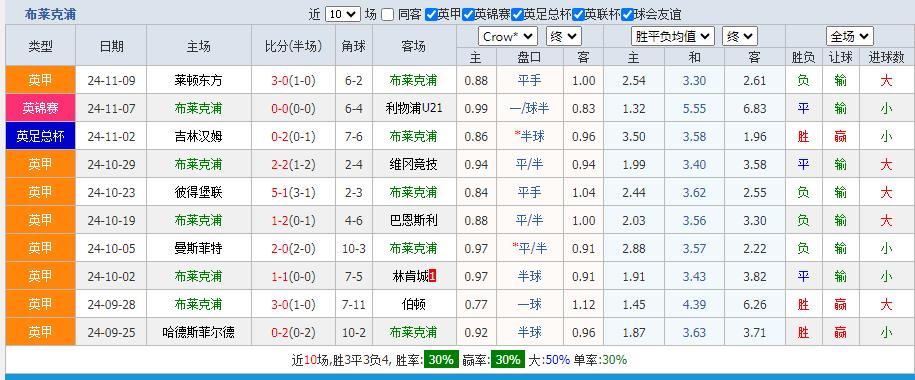Open the 终 dropdown next to 胜平负均值
Image resolution: width=915 pixels, height=380 pixels.
pyautogui.click(x=739, y=37)
